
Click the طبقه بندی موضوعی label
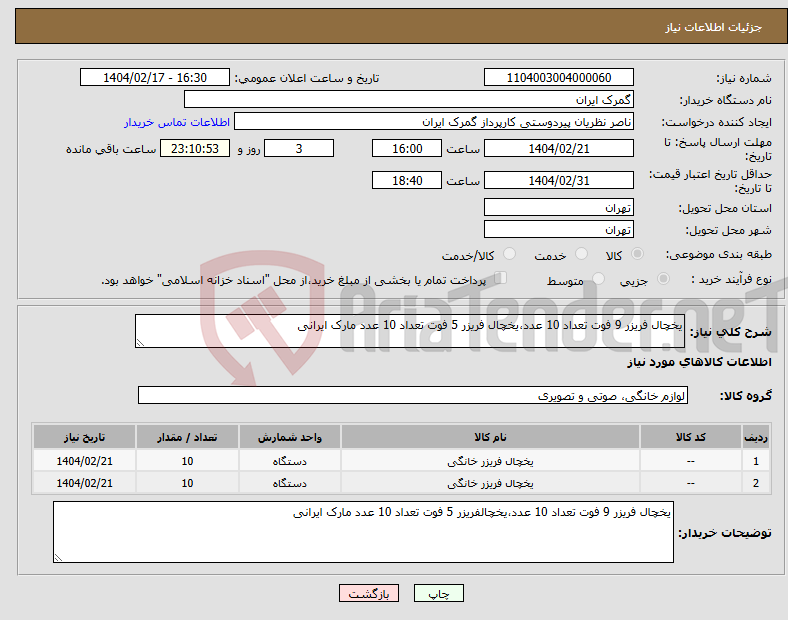(x=719, y=254)
